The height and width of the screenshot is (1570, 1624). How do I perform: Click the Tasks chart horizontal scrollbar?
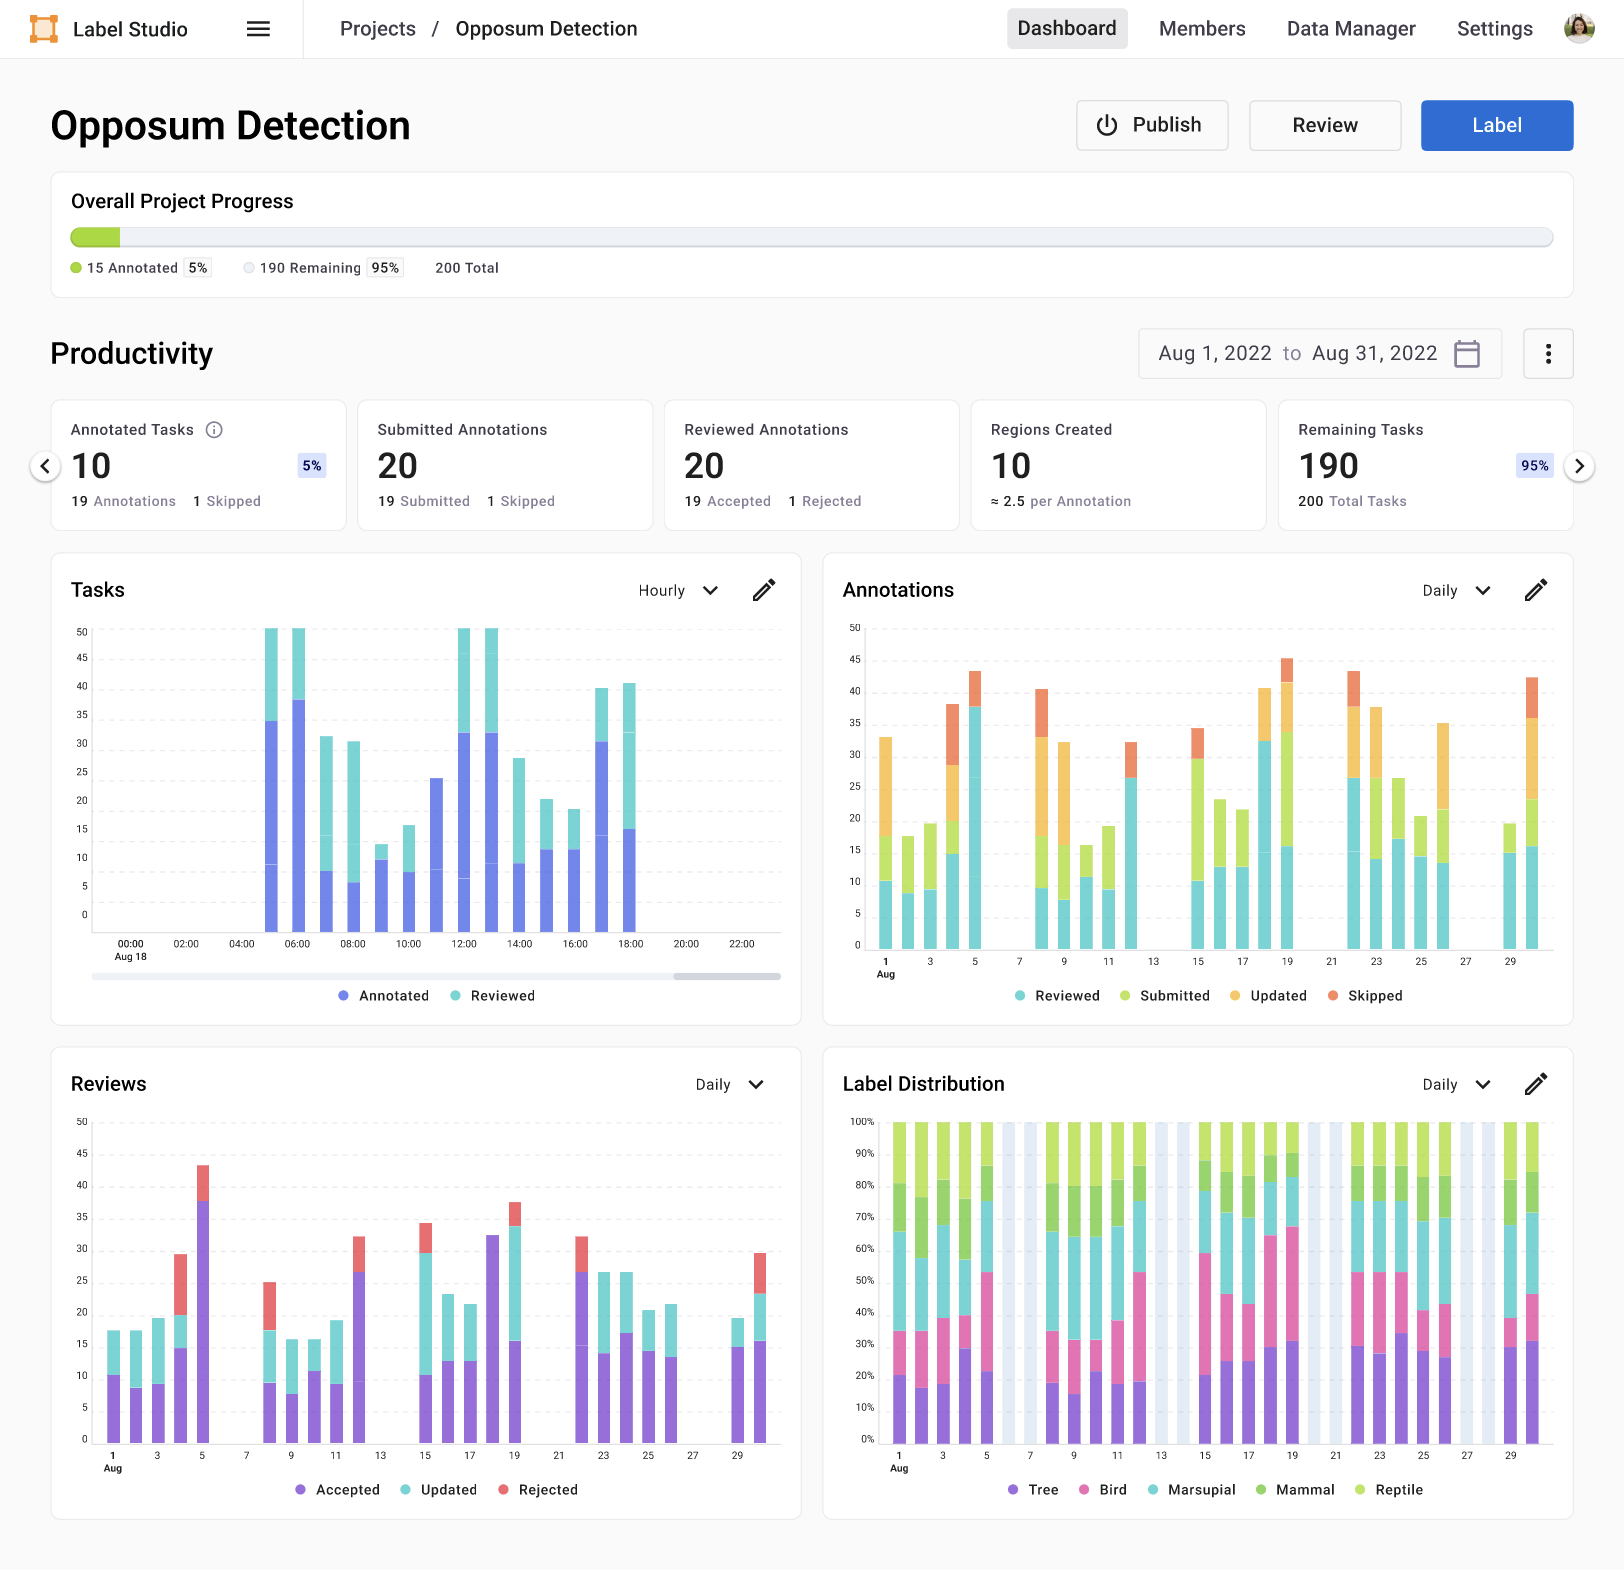point(726,976)
